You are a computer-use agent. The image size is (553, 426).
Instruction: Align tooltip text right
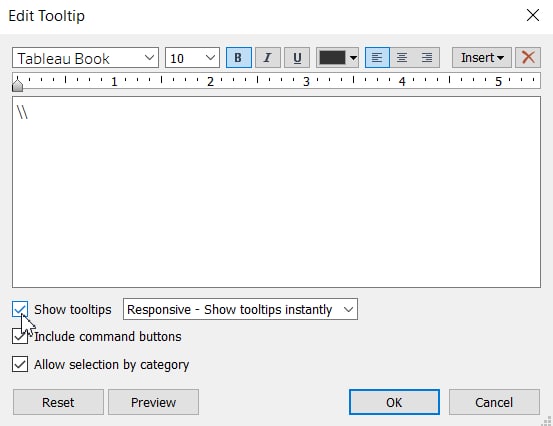(427, 57)
